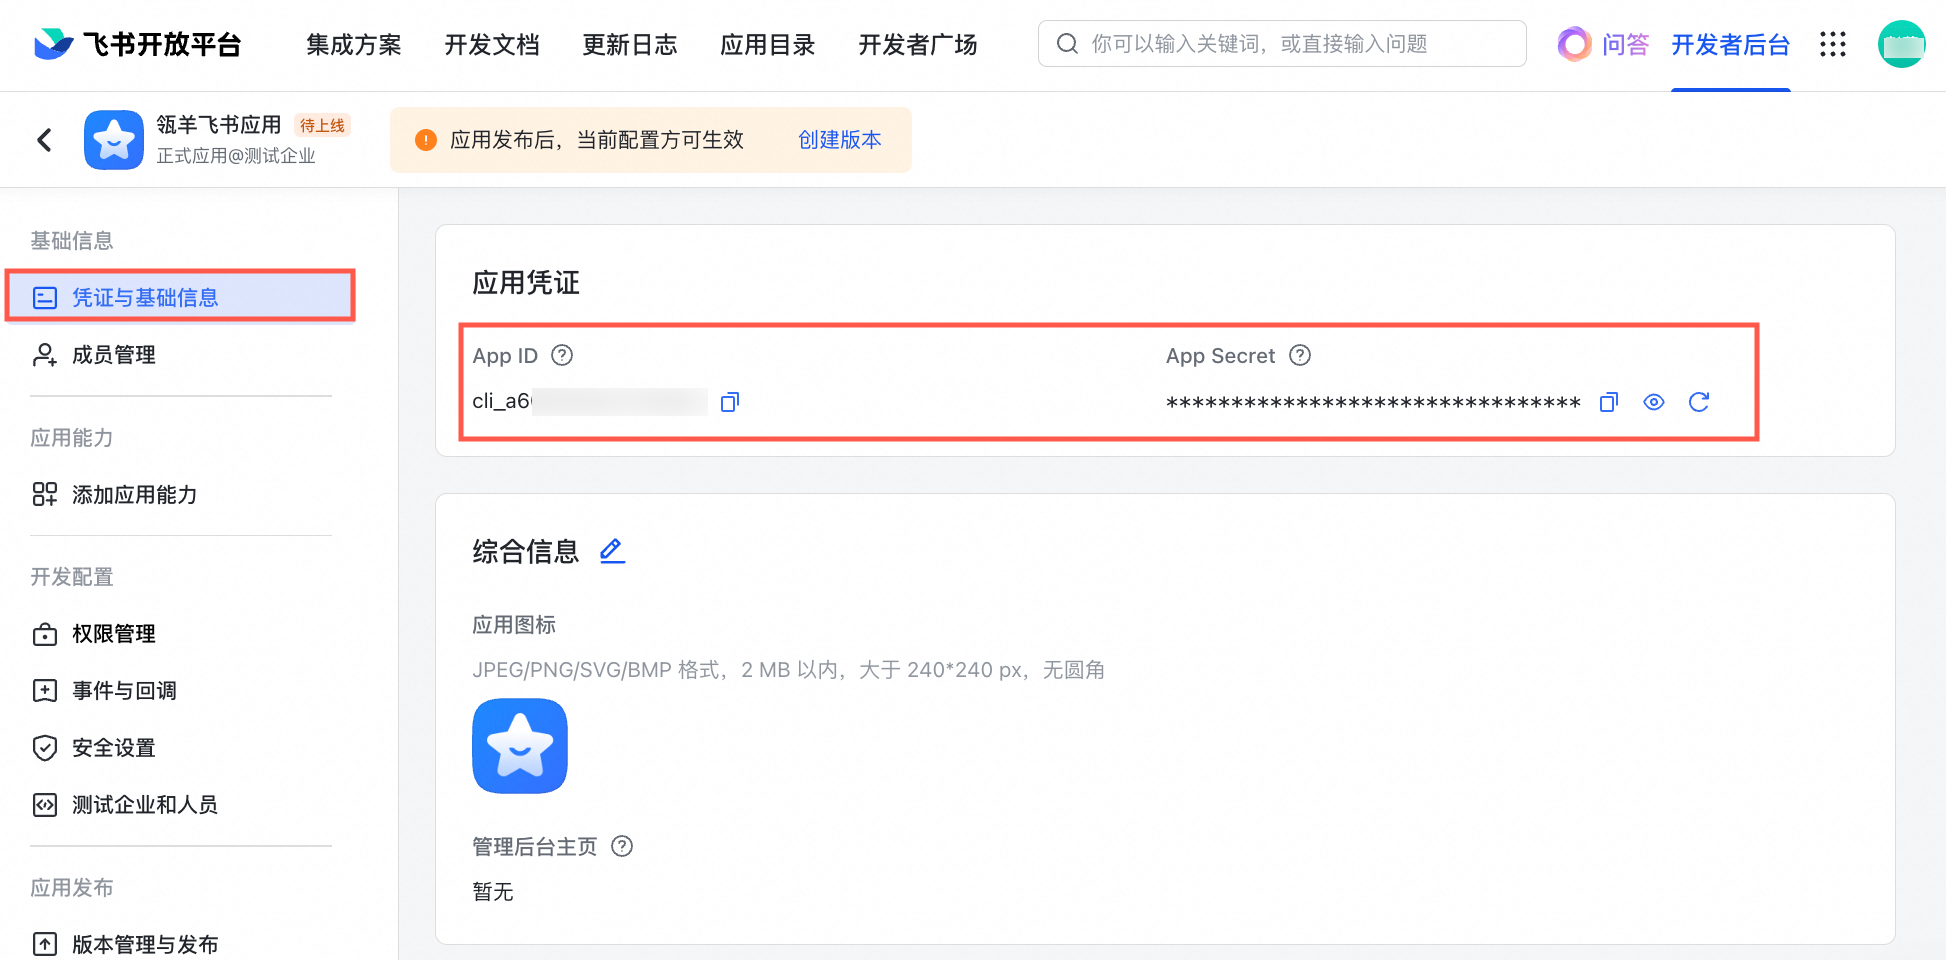The image size is (1946, 960).
Task: Click the 应用图标 thumbnail image
Action: 520,746
